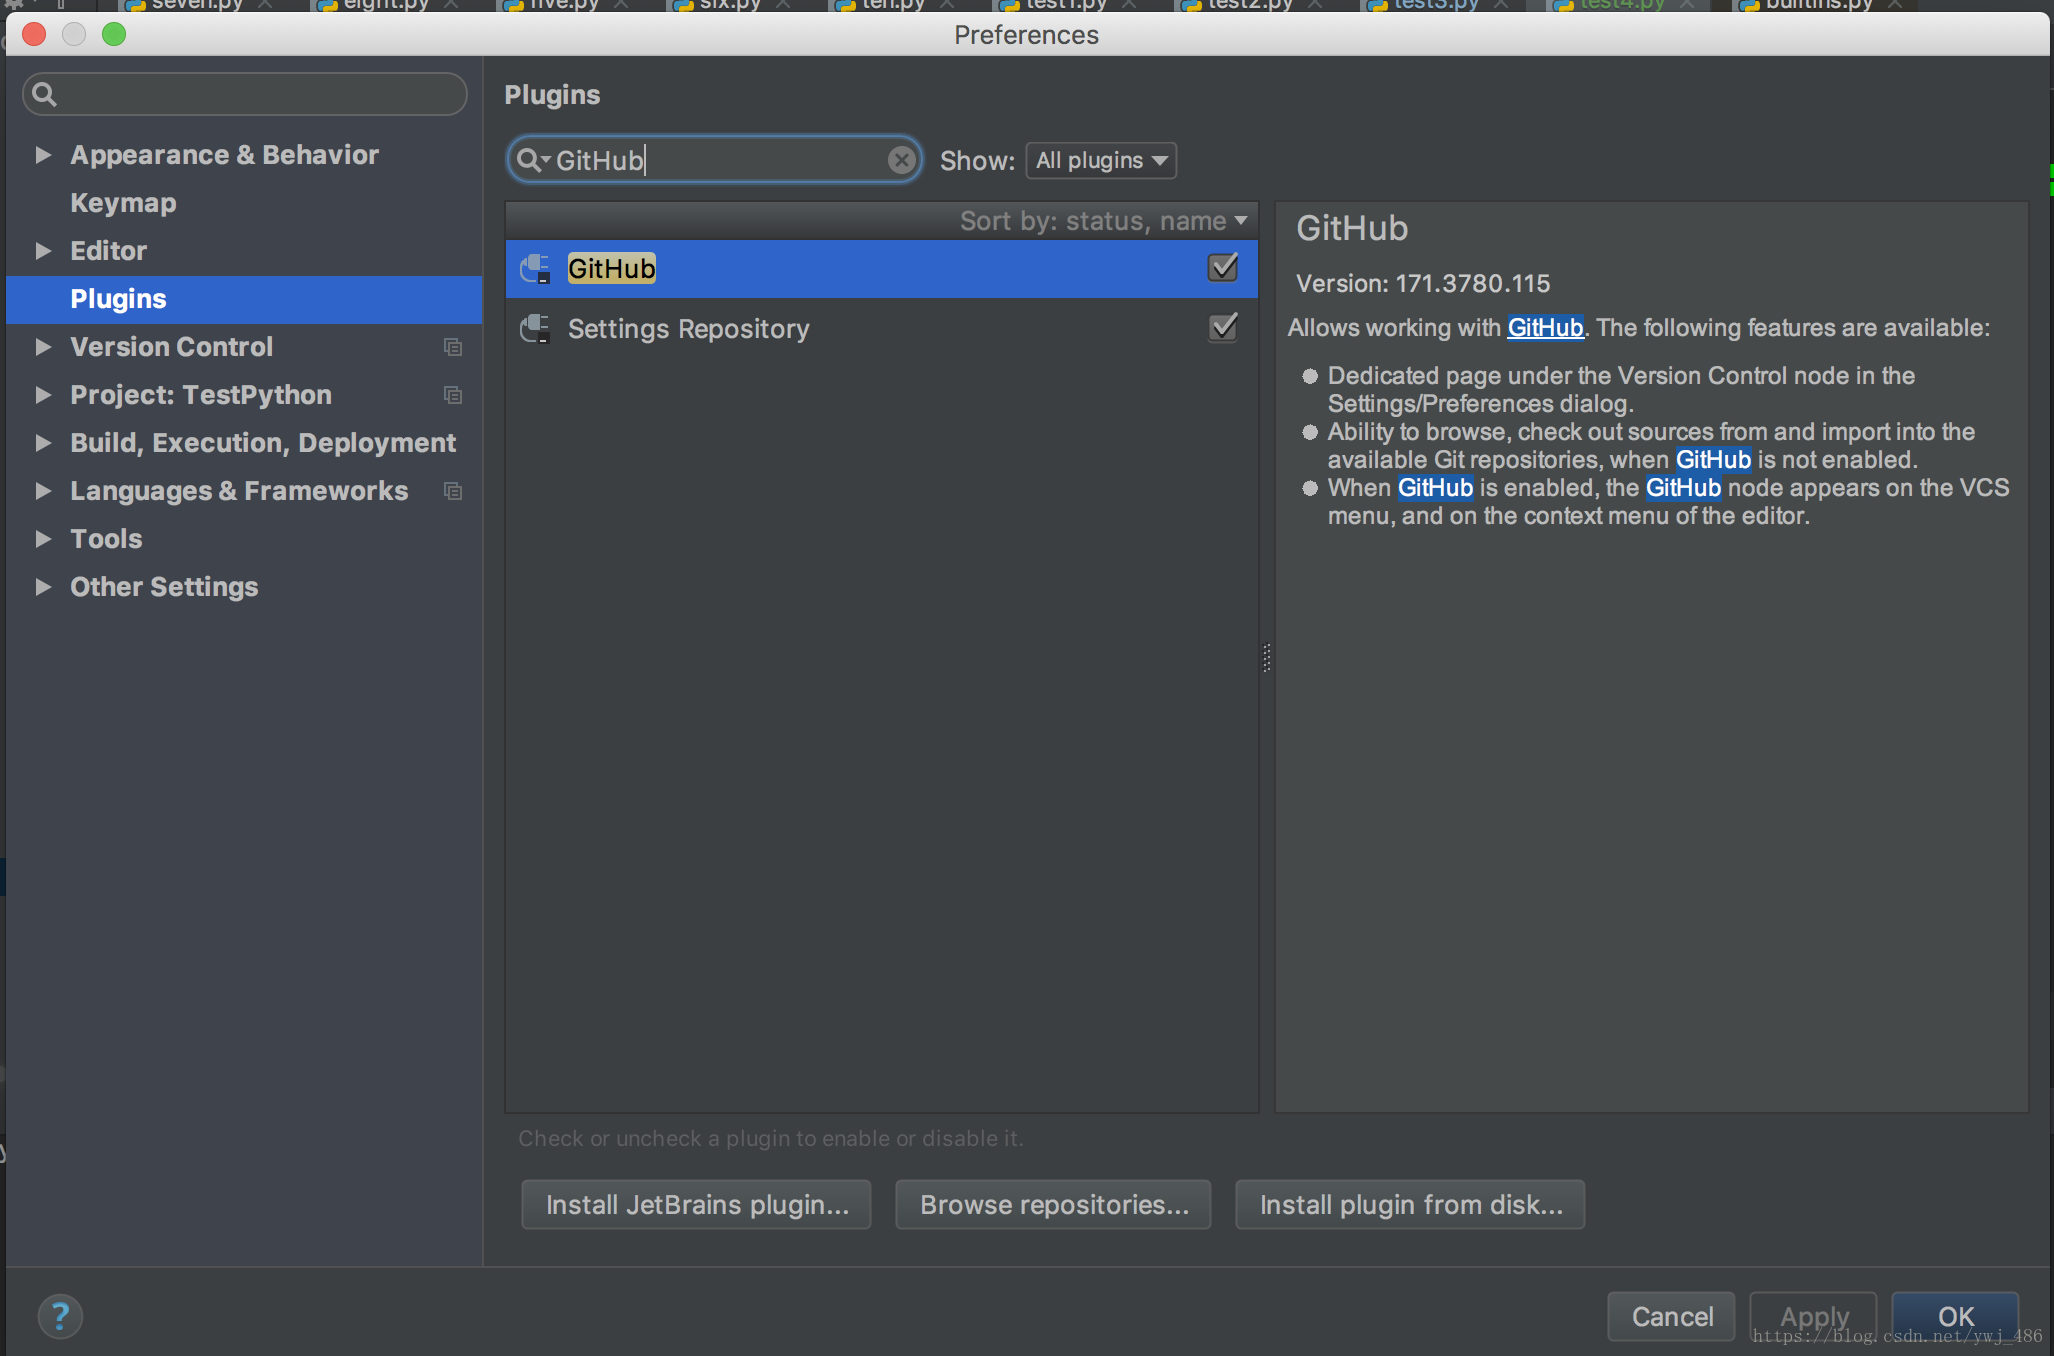Switch to test2.py editor tab
This screenshot has width=2054, height=1356.
point(1249,5)
